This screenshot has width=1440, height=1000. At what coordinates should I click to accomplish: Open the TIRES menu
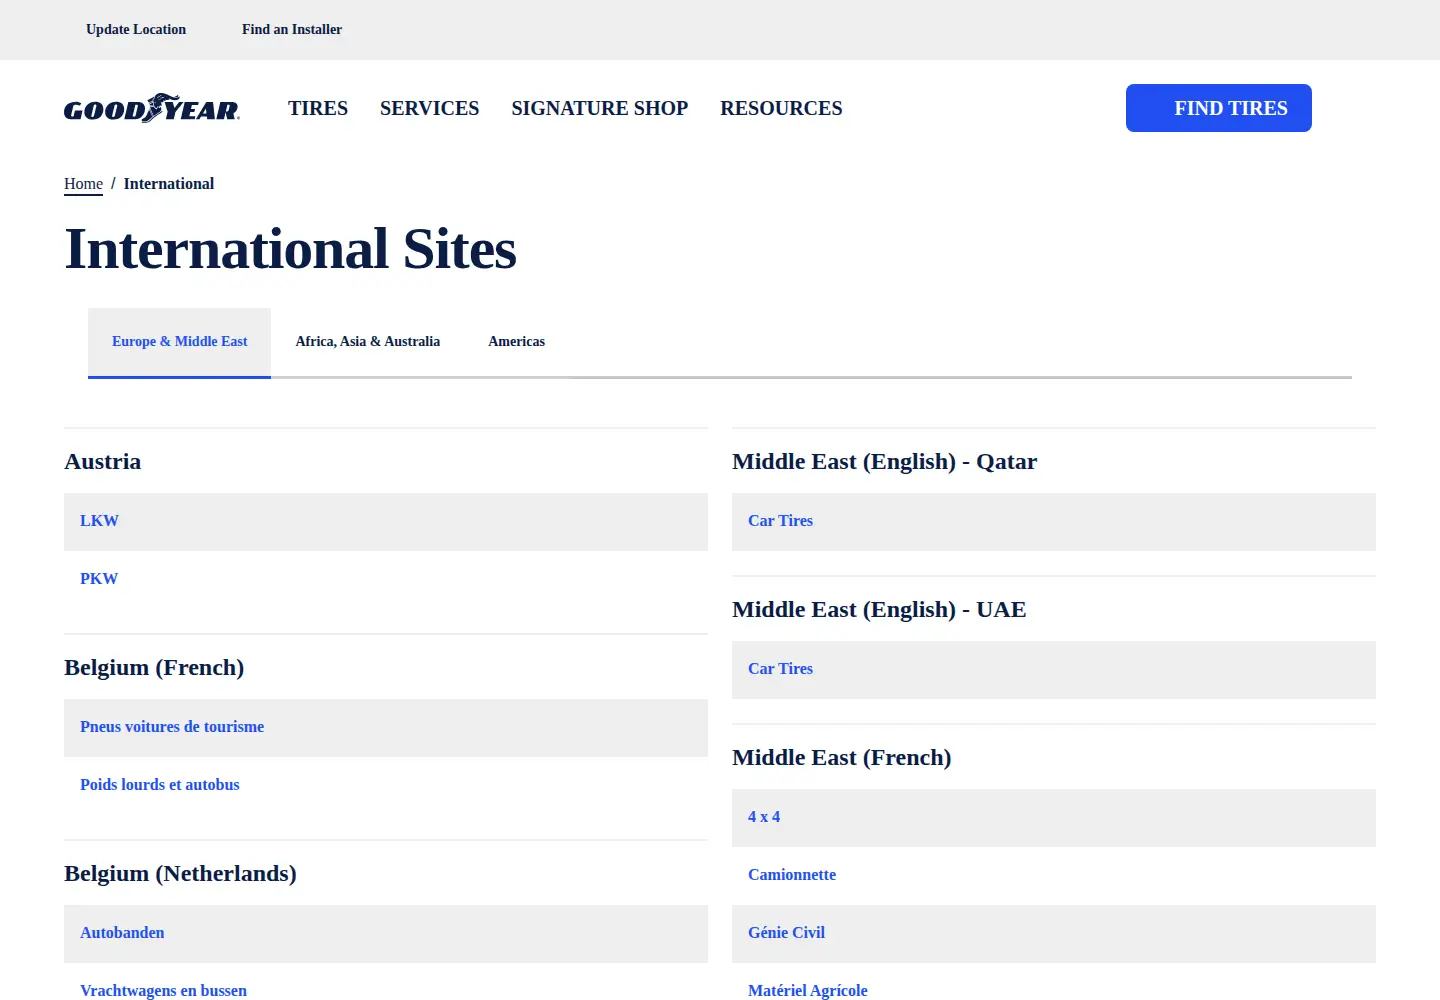pyautogui.click(x=318, y=108)
